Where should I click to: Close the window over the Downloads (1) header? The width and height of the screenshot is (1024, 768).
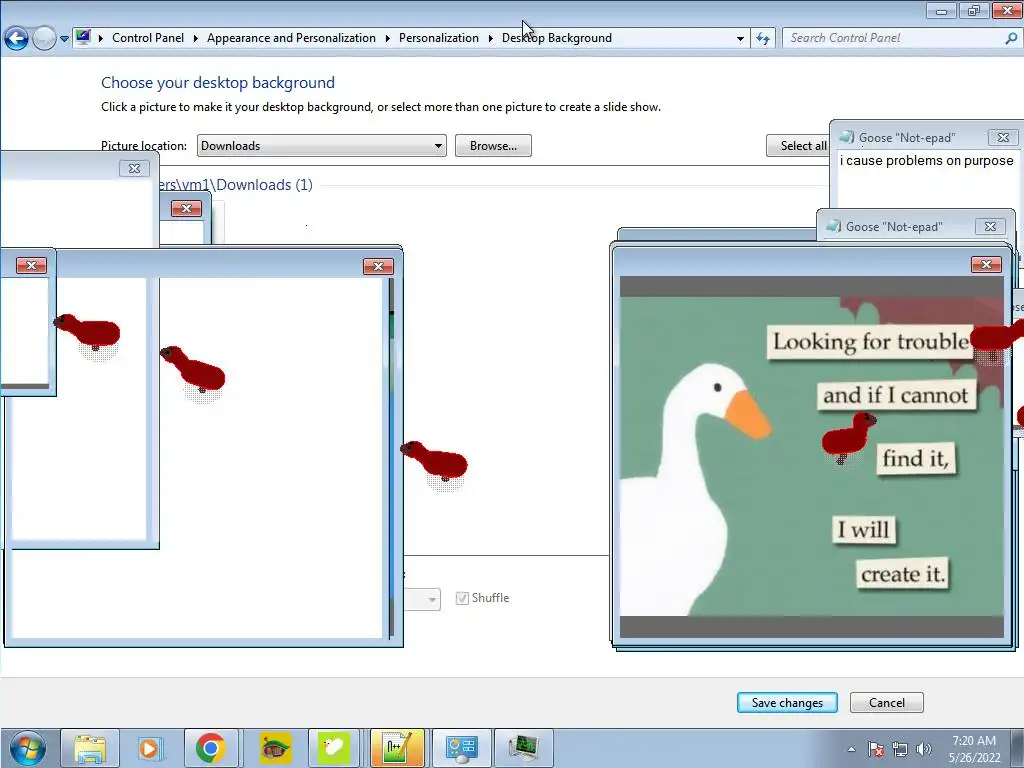pos(186,208)
